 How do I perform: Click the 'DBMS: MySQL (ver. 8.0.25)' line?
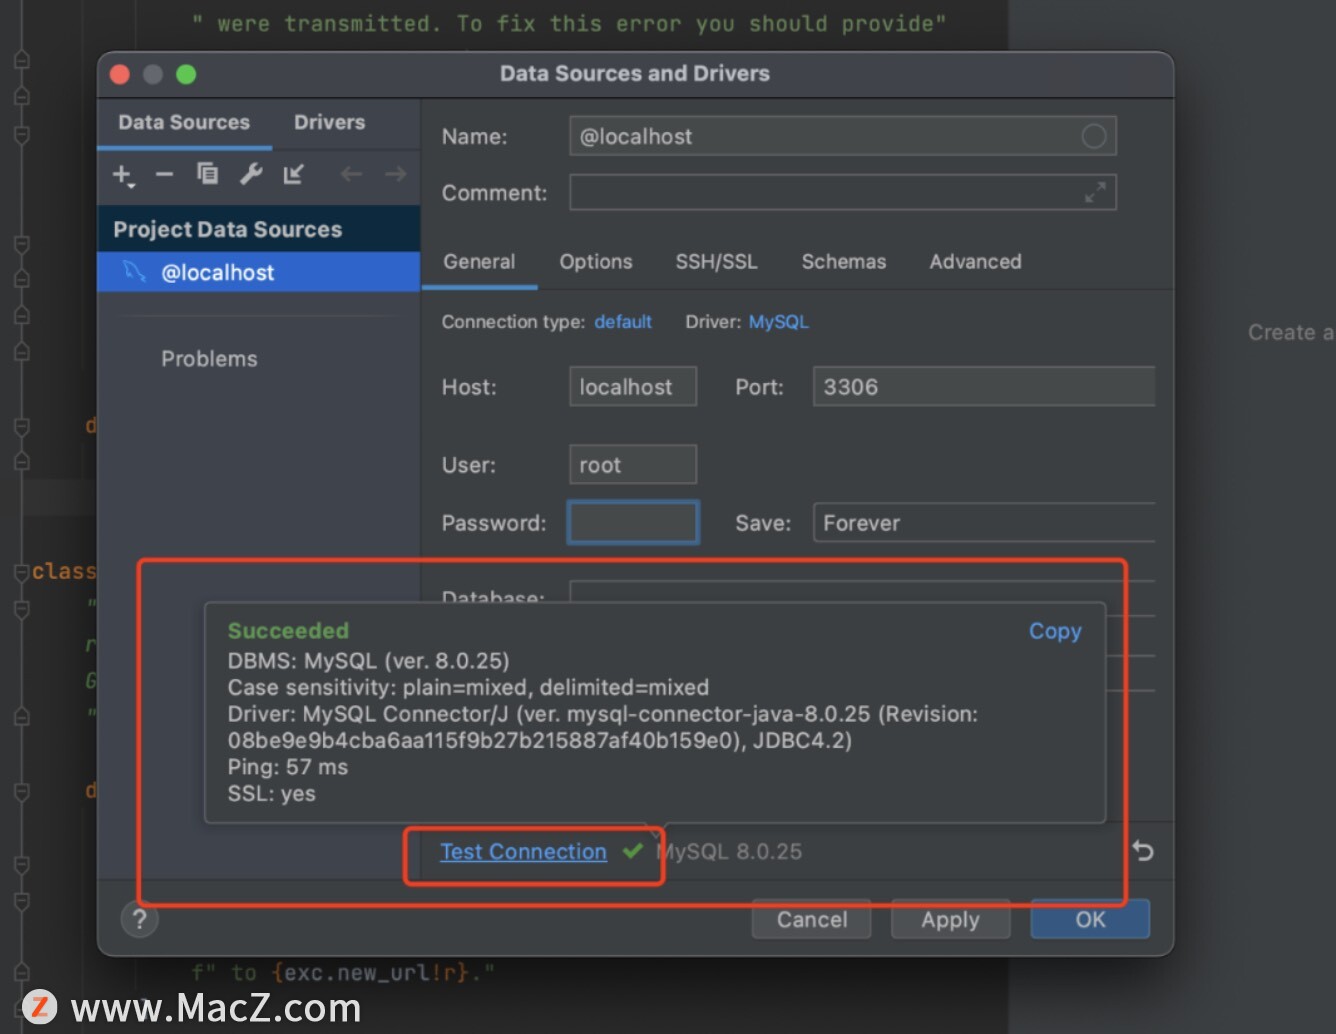pyautogui.click(x=368, y=661)
